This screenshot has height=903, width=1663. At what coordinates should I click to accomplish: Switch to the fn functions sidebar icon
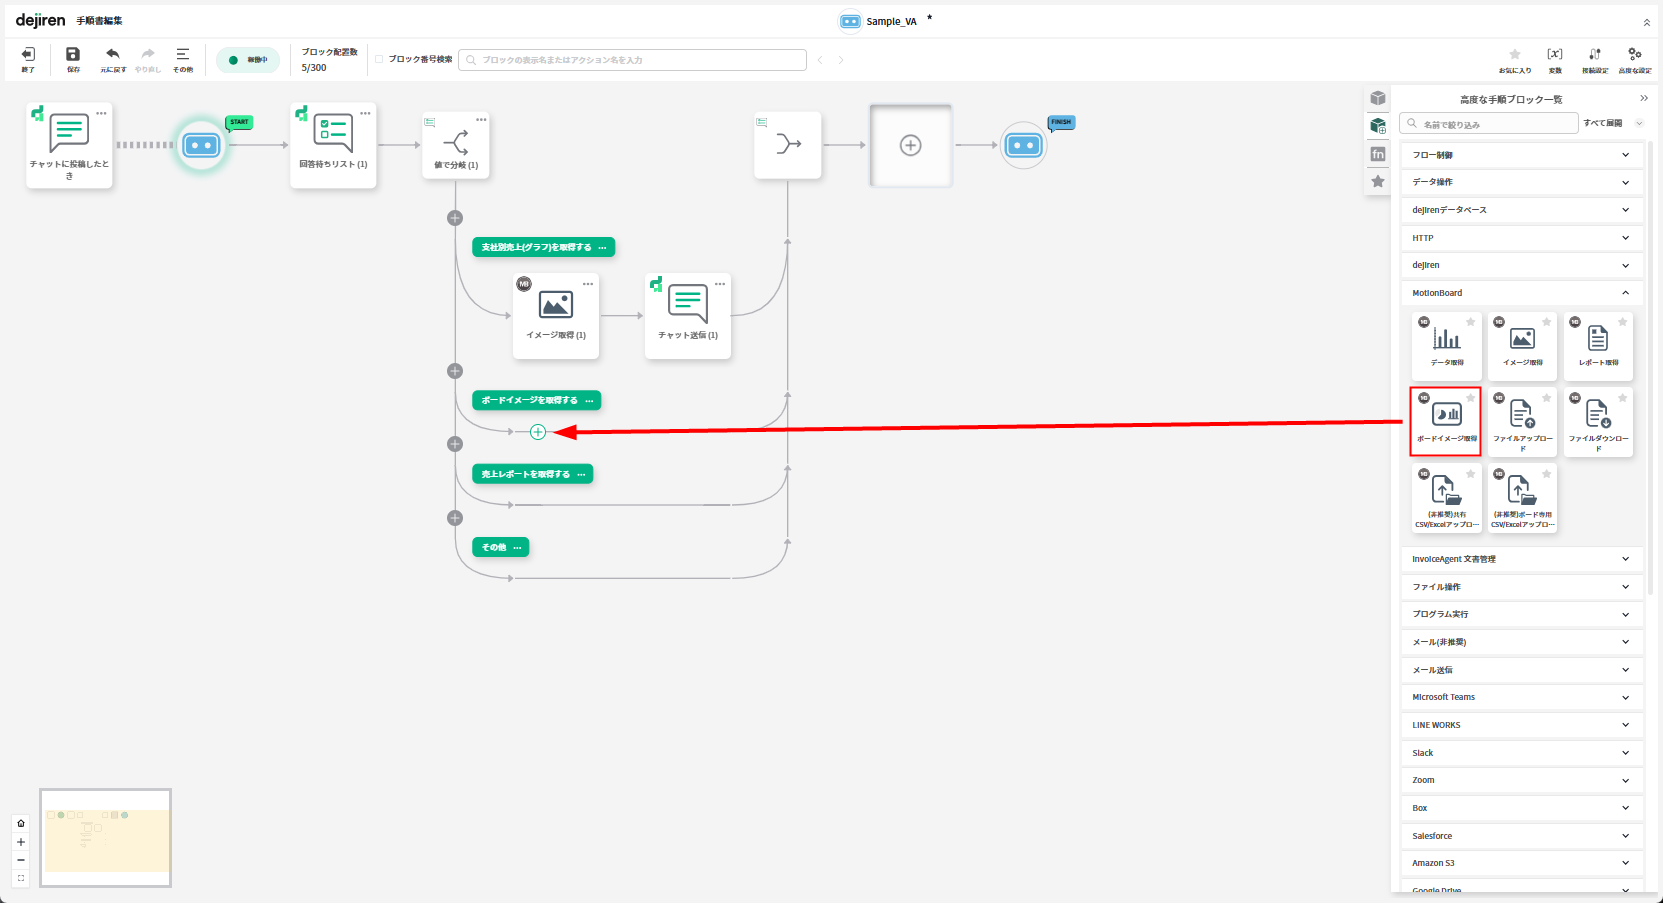click(x=1378, y=154)
